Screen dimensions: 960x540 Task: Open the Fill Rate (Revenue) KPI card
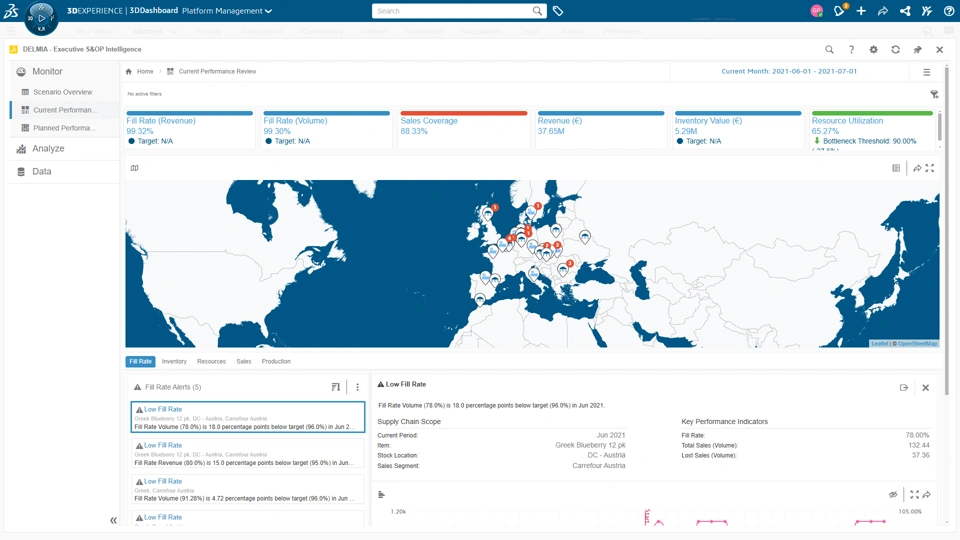click(x=190, y=130)
